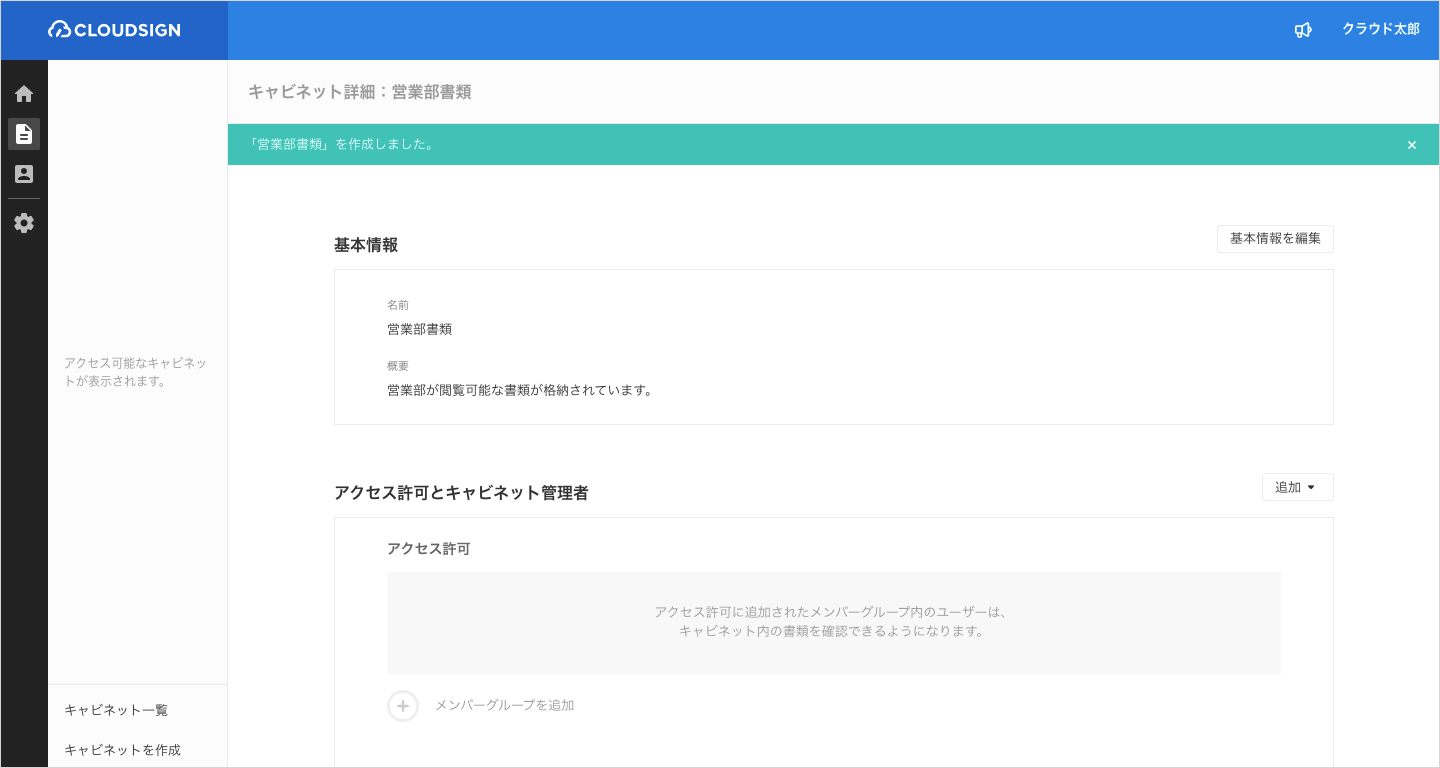Viewport: 1440px width, 768px height.
Task: Expand the 追加 dropdown
Action: click(1297, 487)
